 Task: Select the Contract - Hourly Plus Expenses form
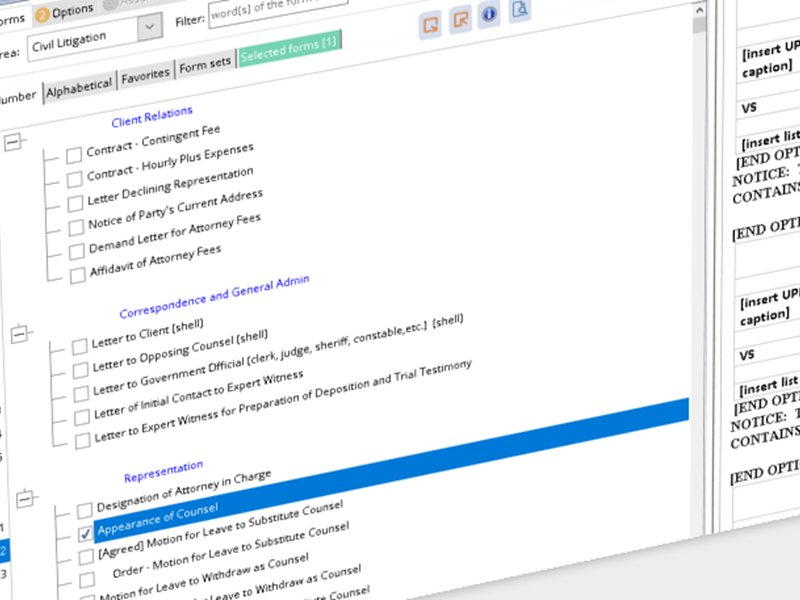click(170, 163)
